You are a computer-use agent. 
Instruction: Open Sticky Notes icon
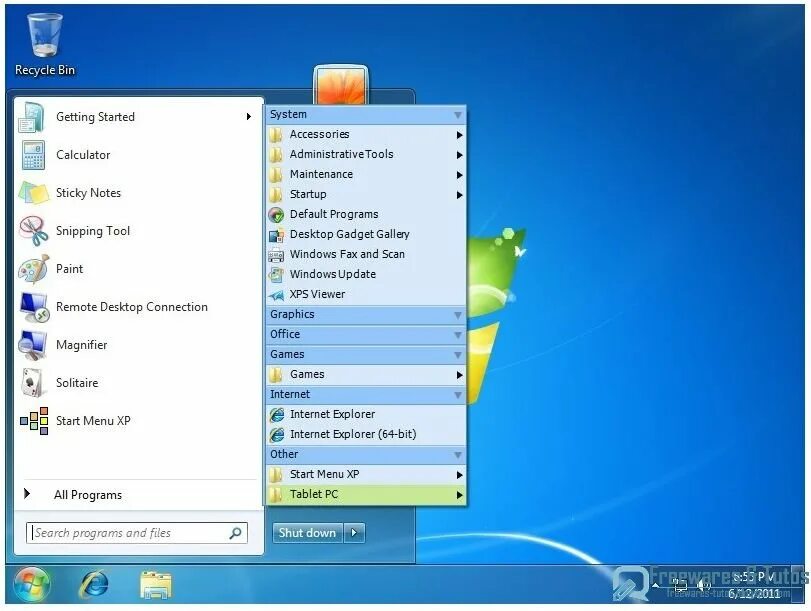pyautogui.click(x=33, y=193)
